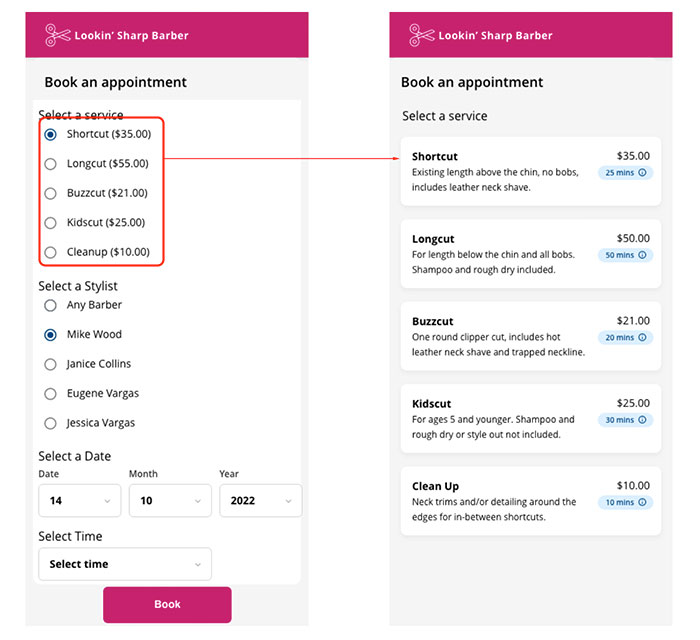The image size is (700, 640).
Task: Open the Select time dropdown
Action: [x=125, y=564]
